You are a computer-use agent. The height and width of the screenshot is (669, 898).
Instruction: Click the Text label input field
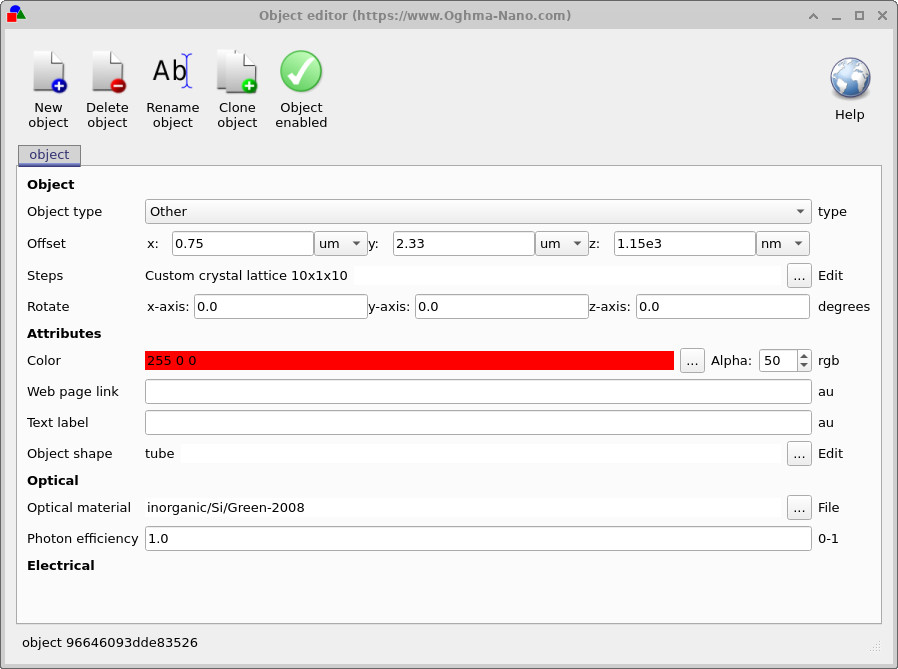[478, 423]
